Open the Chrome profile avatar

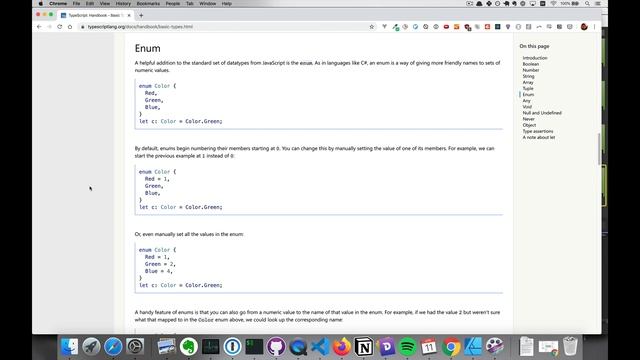point(584,27)
